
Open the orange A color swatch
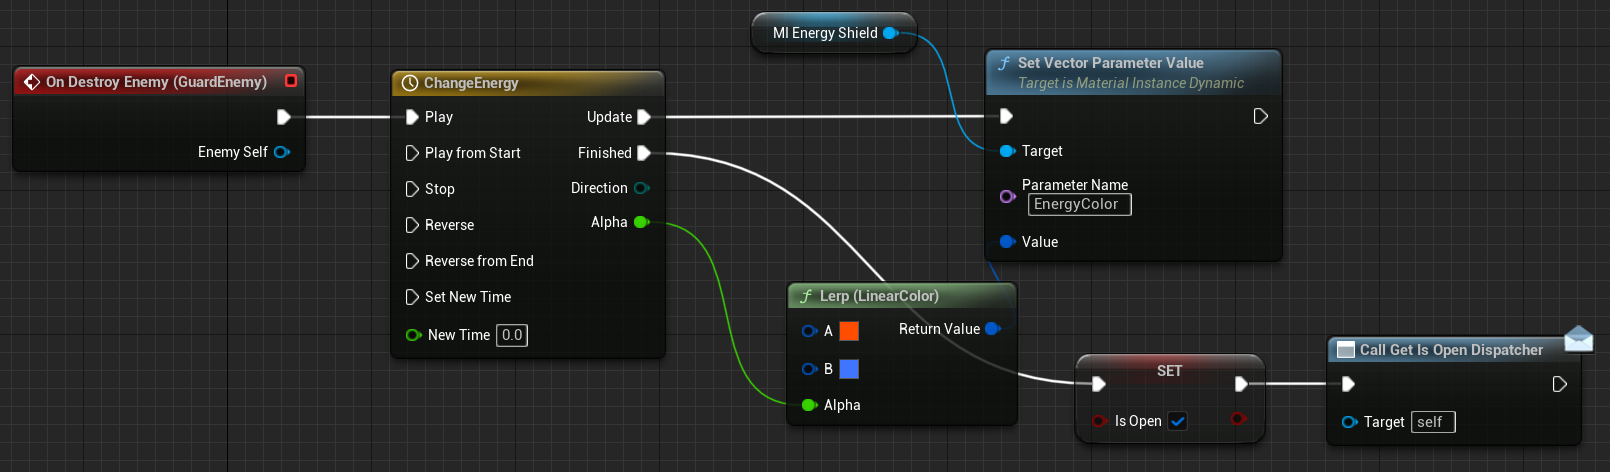coord(849,331)
